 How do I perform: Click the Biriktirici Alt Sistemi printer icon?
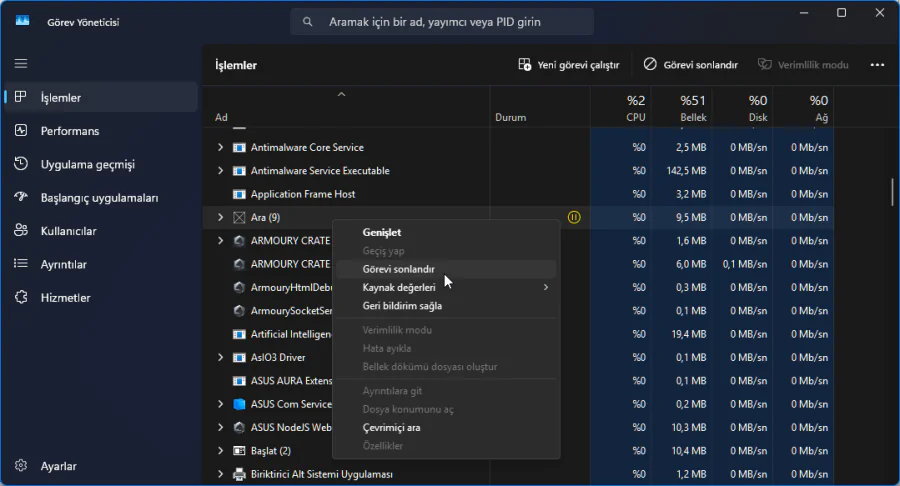point(239,474)
